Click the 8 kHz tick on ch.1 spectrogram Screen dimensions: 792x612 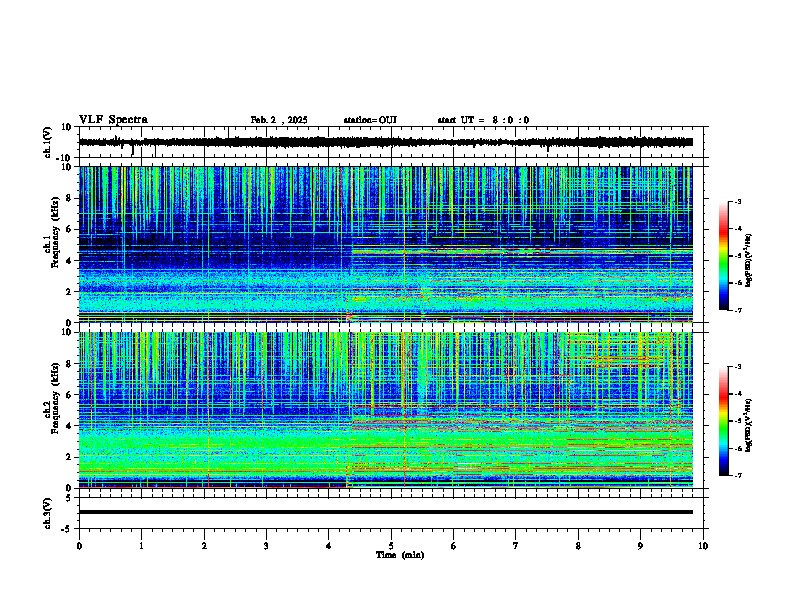click(69, 198)
